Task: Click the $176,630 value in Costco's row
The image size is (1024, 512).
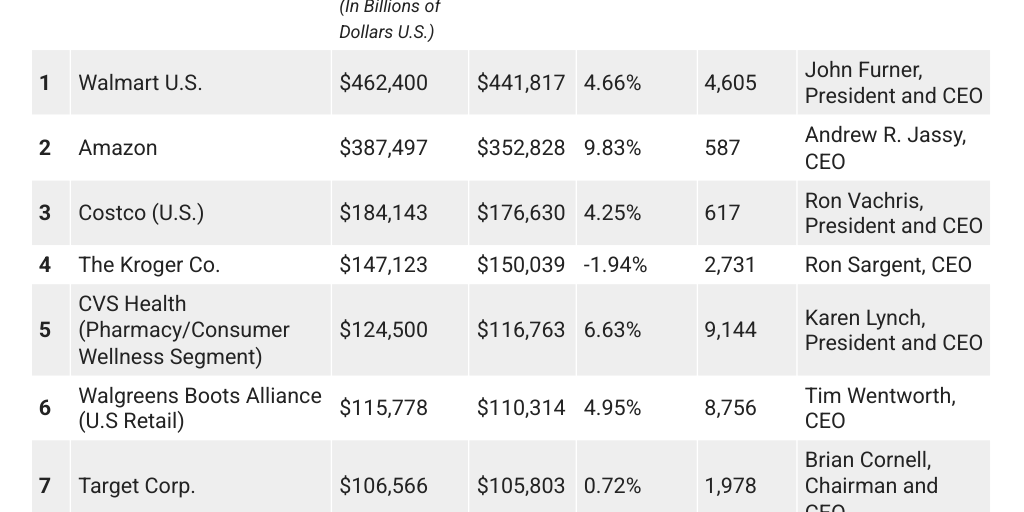Action: [521, 213]
